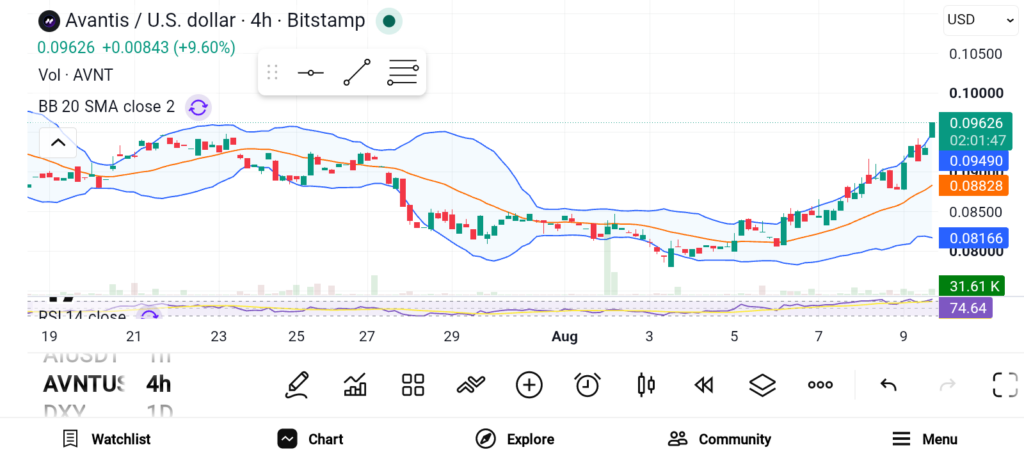Enter fullscreen mode with the corner-brackets icon
The height and width of the screenshot is (461, 1024).
(x=1005, y=385)
